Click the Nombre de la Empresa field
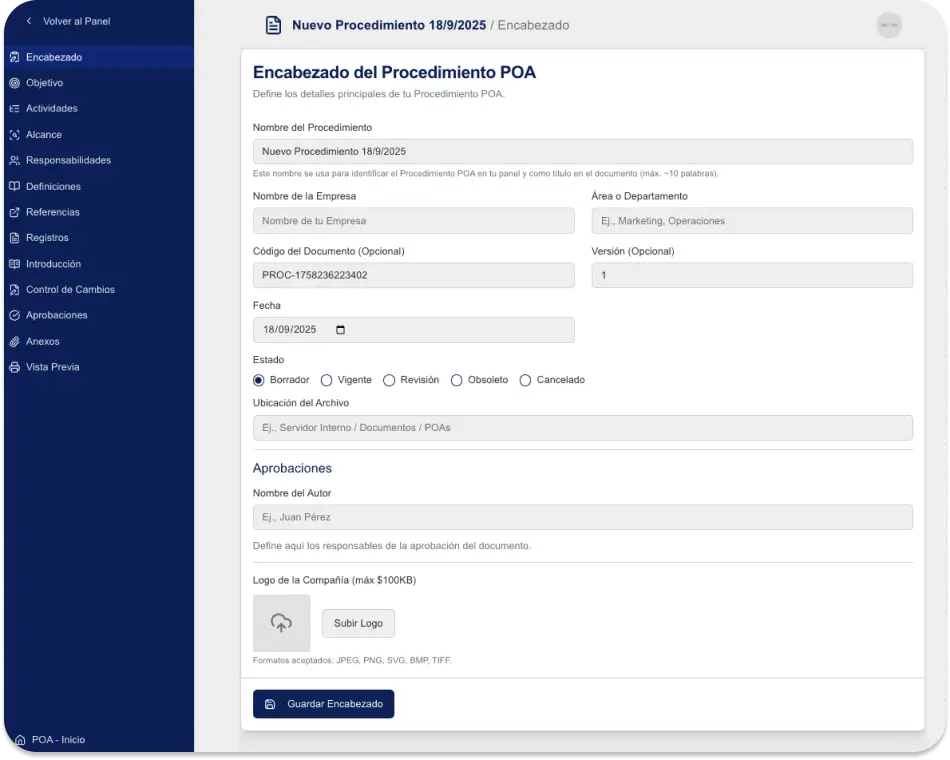The height and width of the screenshot is (760, 950). [x=413, y=221]
